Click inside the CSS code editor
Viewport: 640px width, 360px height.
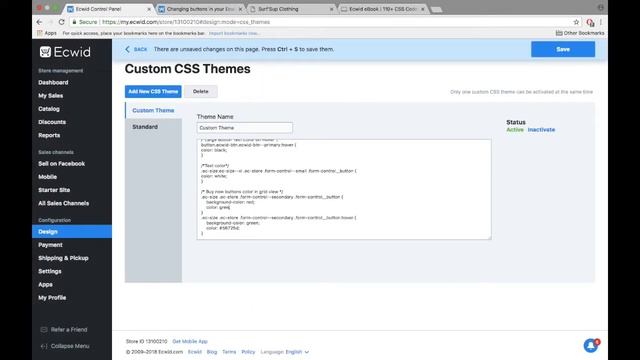coord(344,189)
